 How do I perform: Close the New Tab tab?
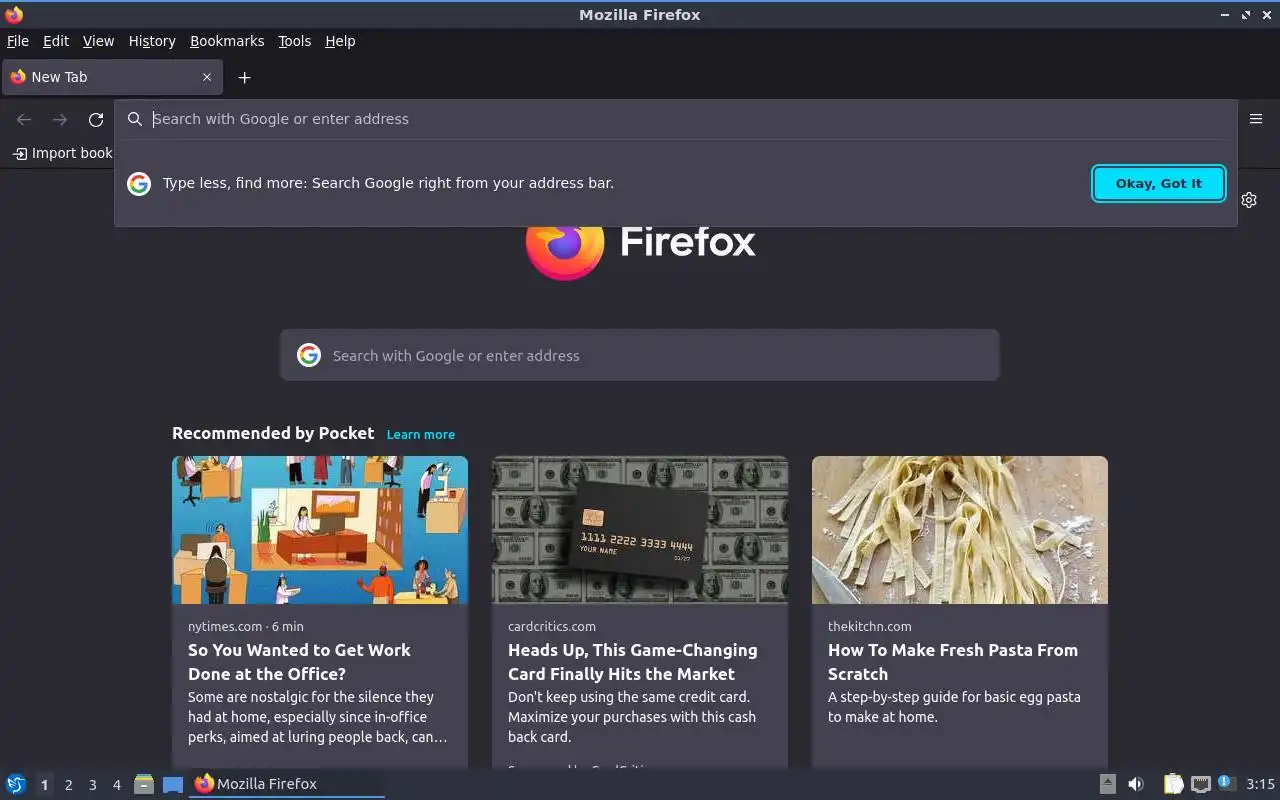(207, 77)
